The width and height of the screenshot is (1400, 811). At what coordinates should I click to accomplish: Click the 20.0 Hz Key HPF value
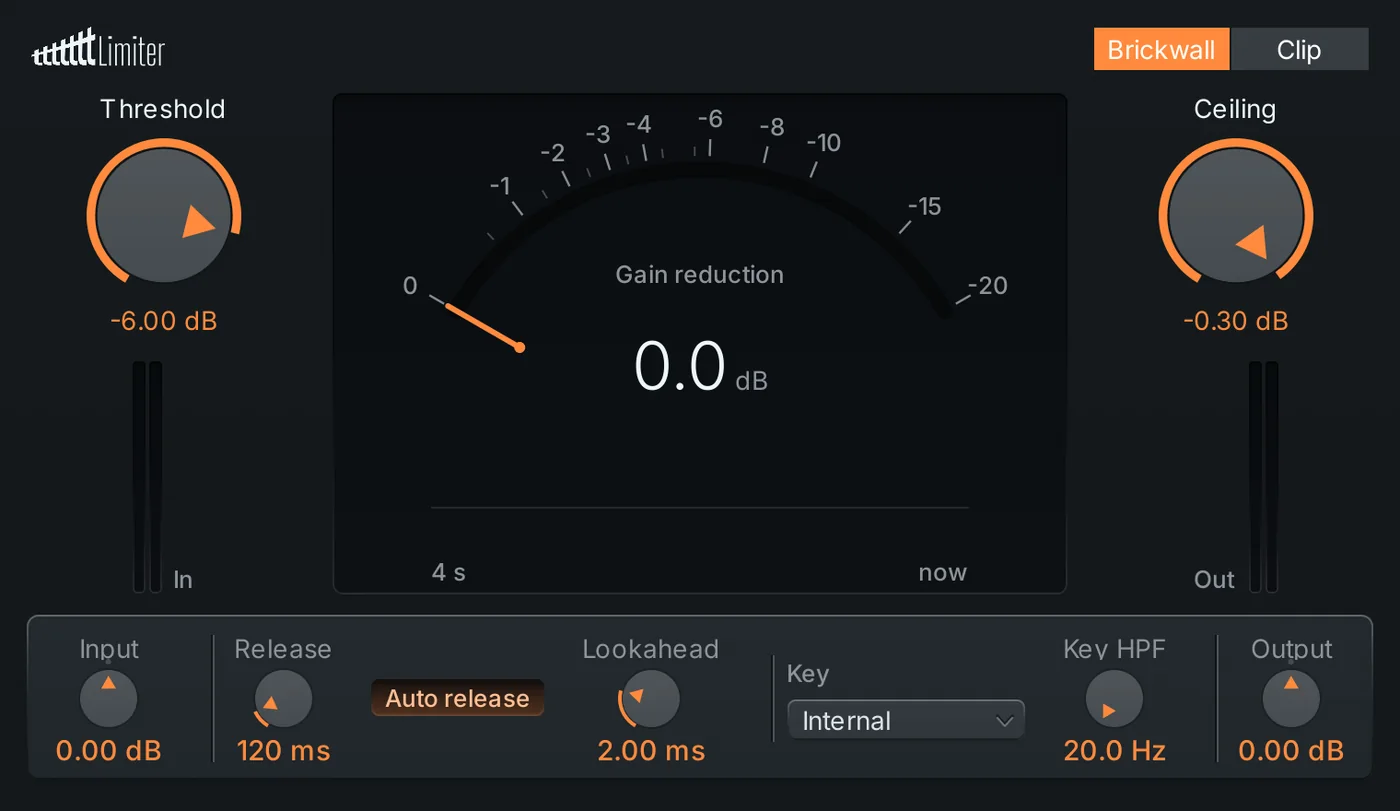pyautogui.click(x=1115, y=751)
